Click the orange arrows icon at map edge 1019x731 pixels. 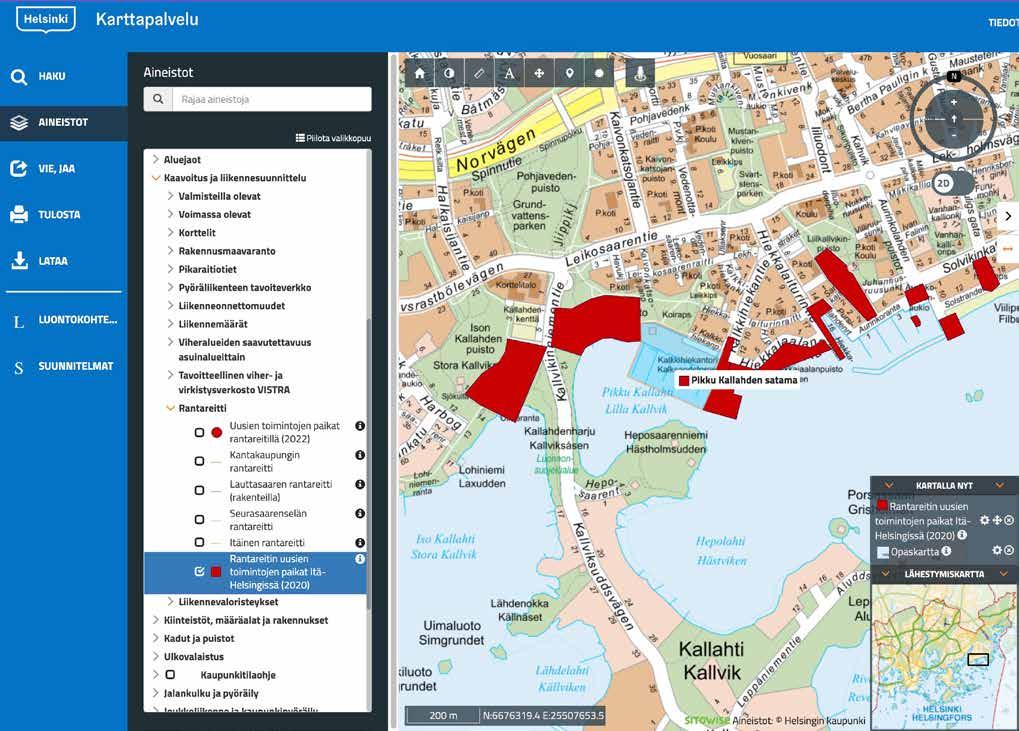(1008, 249)
